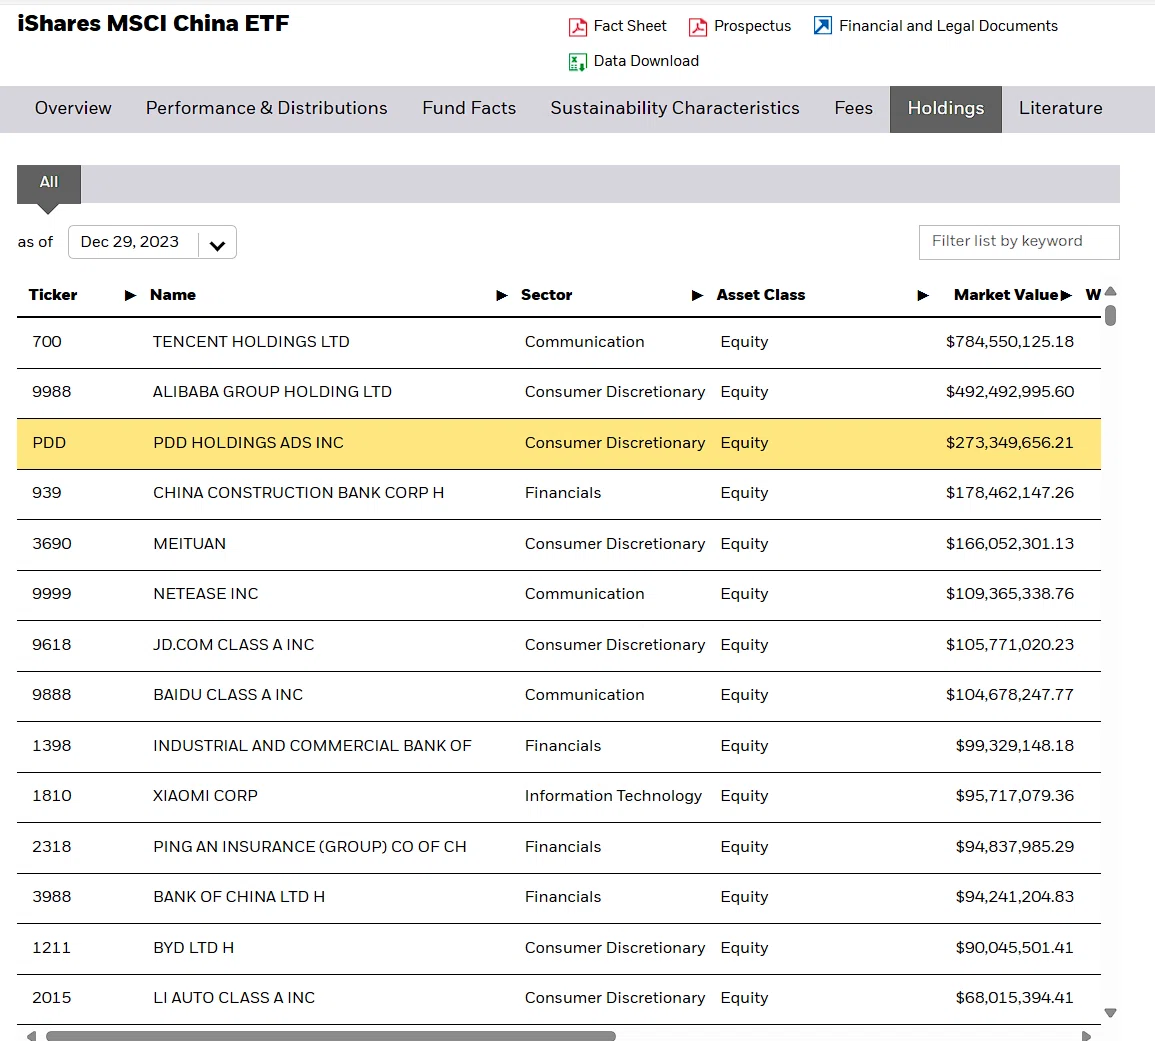Click the horizontal scrollbar left arrow
The image size is (1155, 1041).
tap(31, 1036)
